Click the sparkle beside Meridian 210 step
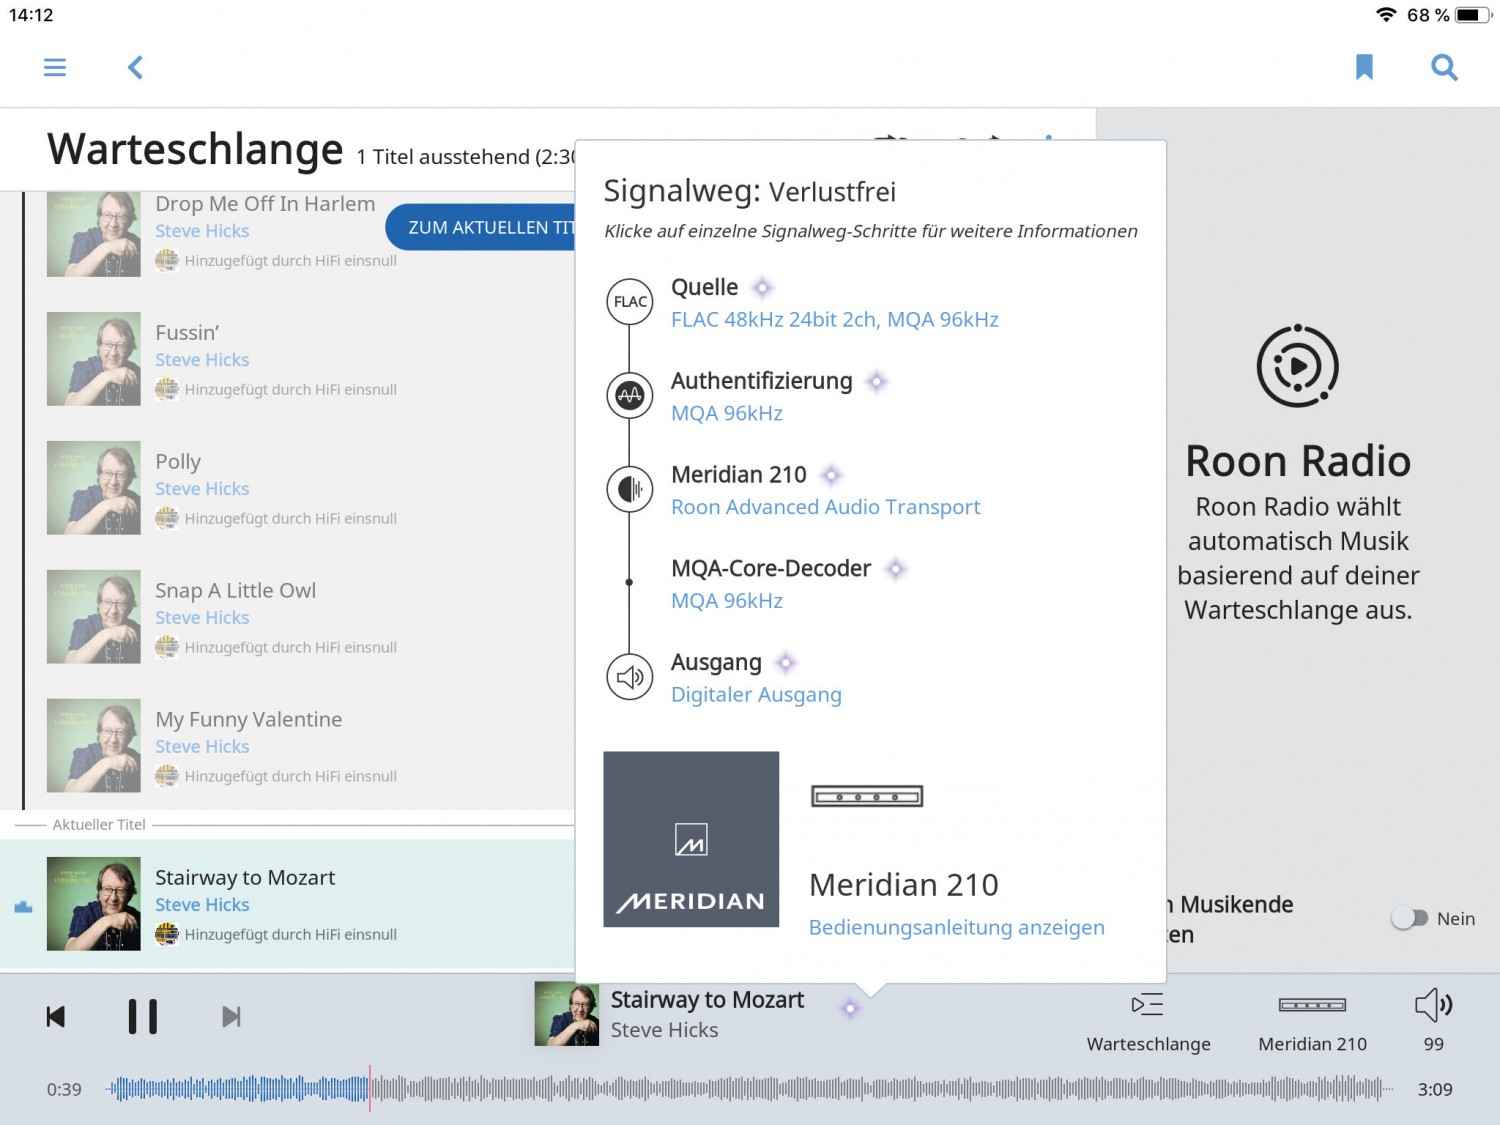The height and width of the screenshot is (1125, 1500). point(831,475)
